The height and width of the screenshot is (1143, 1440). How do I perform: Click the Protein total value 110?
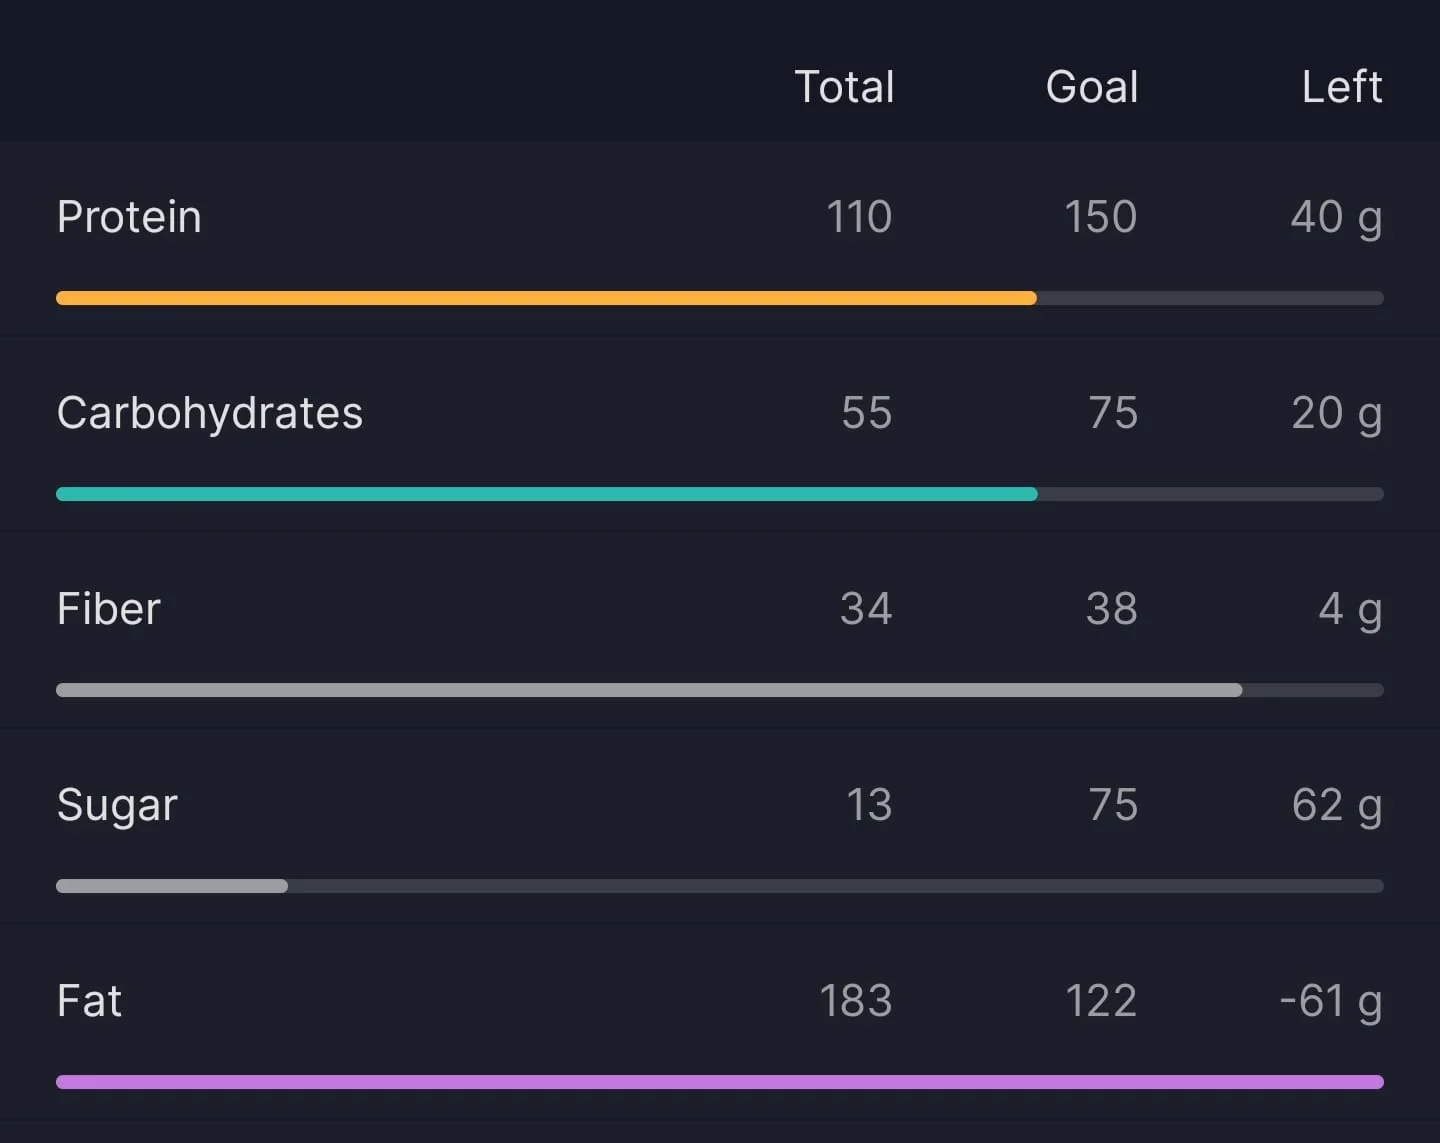pos(859,217)
